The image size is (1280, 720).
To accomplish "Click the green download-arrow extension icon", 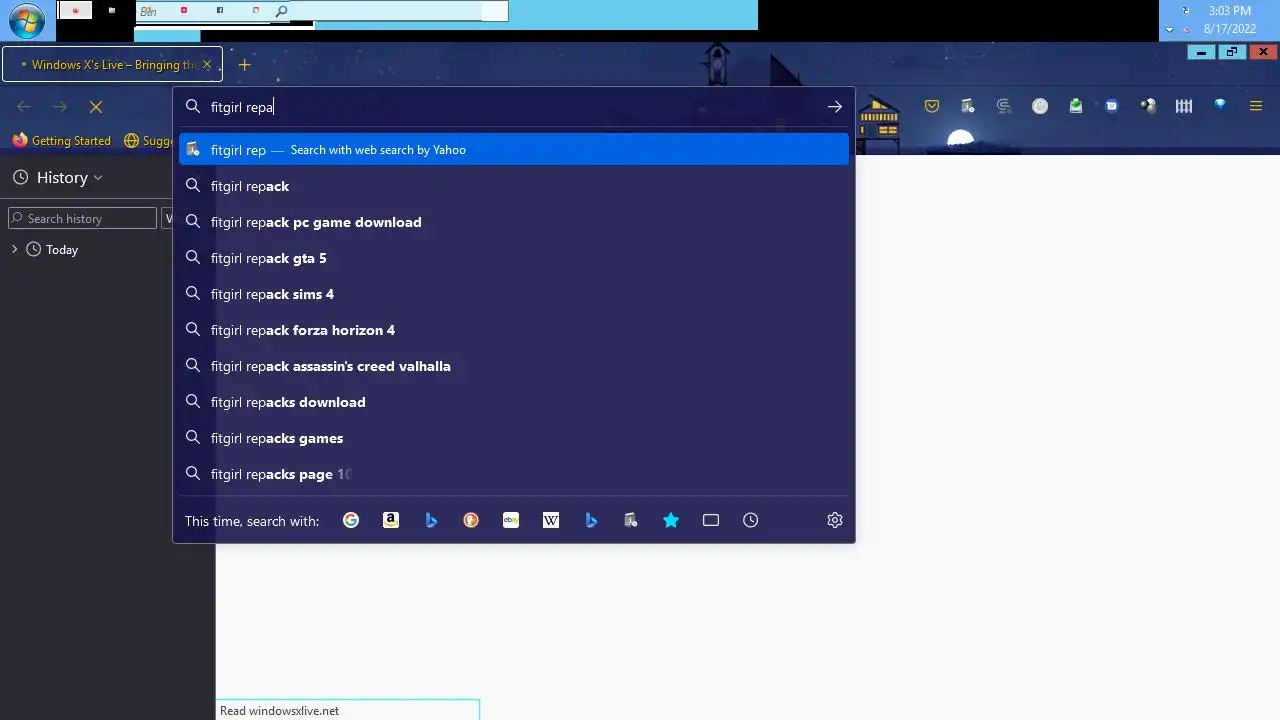I will tap(1076, 106).
